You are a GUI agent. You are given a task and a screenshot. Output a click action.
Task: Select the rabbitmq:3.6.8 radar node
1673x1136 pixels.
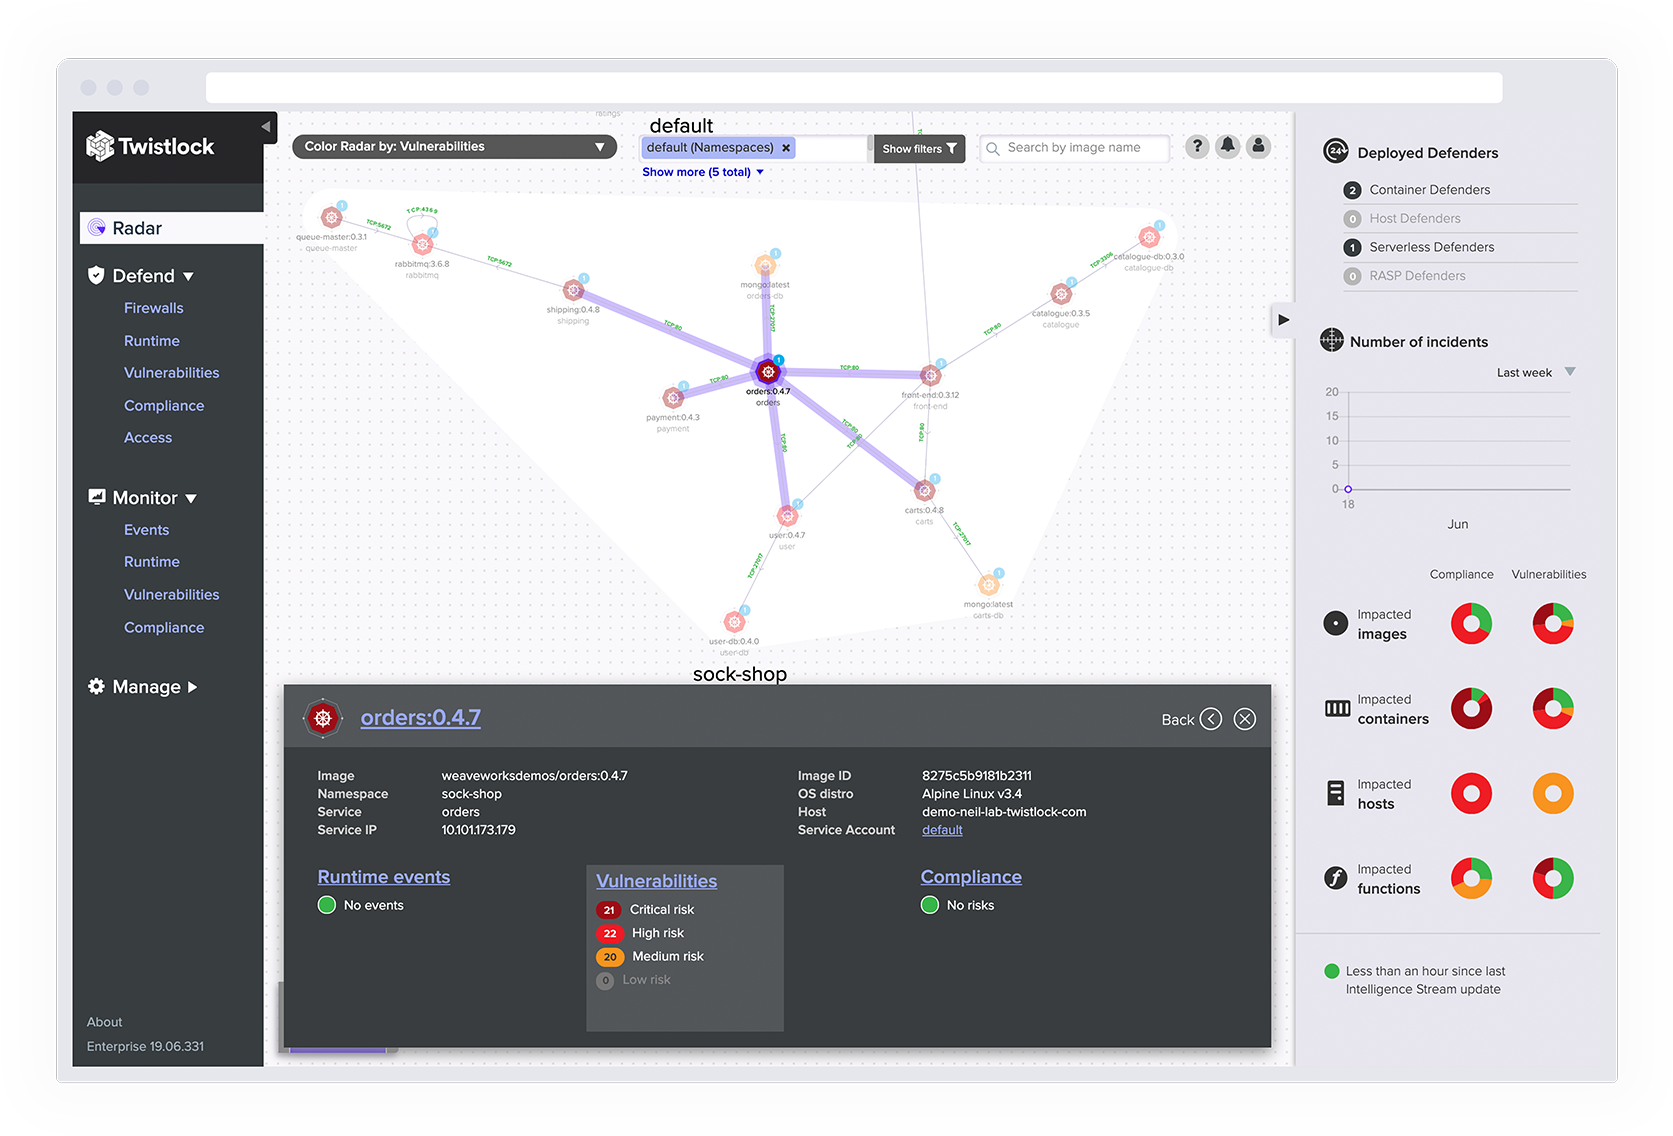[422, 244]
